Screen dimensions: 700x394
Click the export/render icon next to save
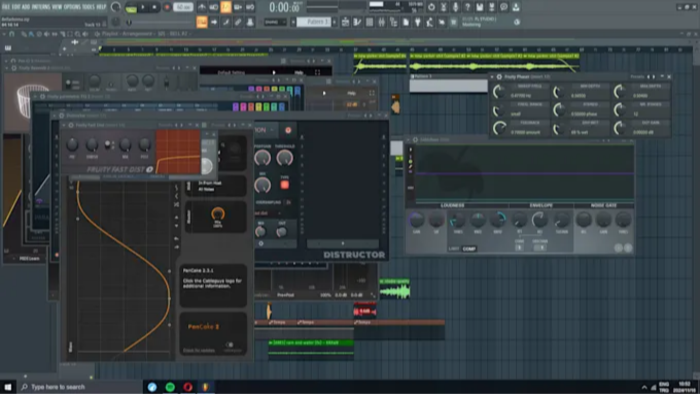pyautogui.click(x=492, y=7)
